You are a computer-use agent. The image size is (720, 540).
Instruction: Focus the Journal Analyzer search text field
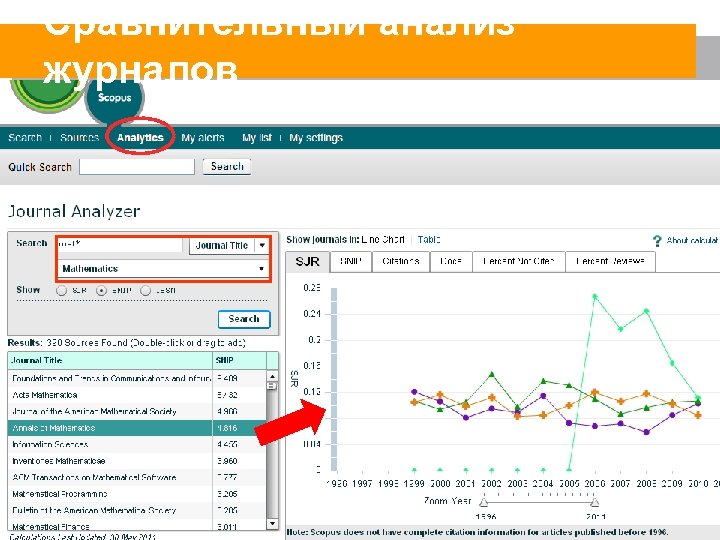pos(120,245)
